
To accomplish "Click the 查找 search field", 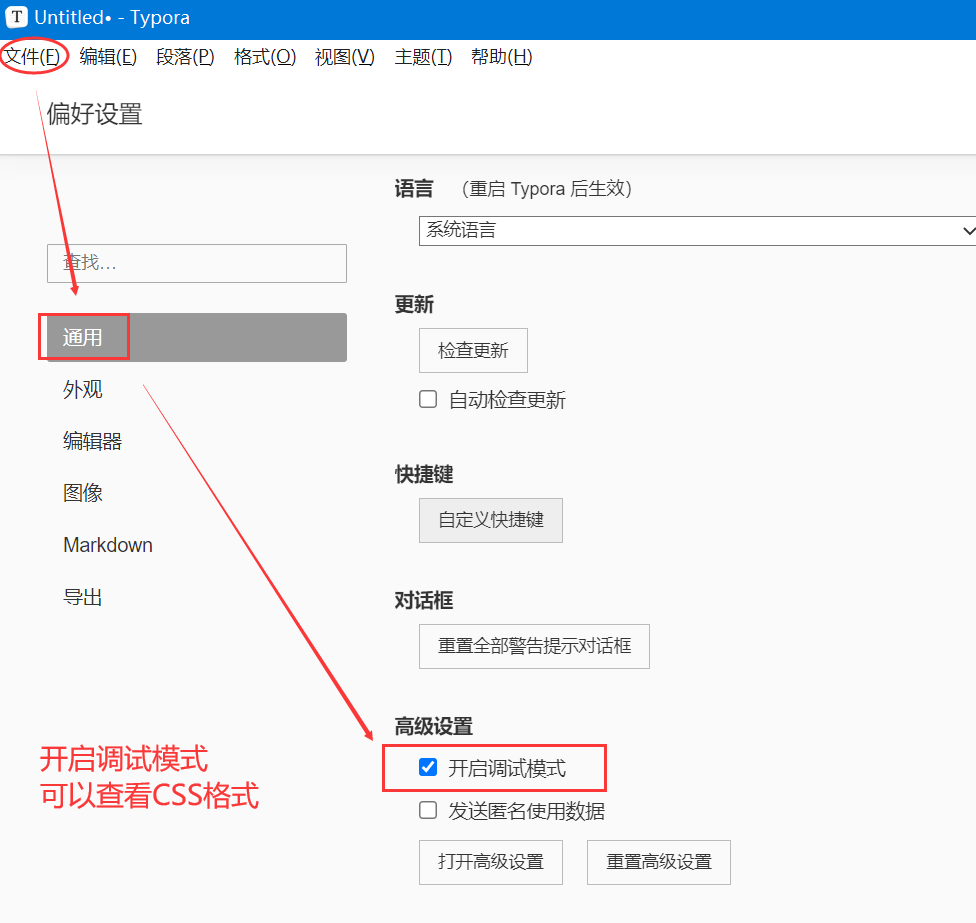I will tap(197, 263).
